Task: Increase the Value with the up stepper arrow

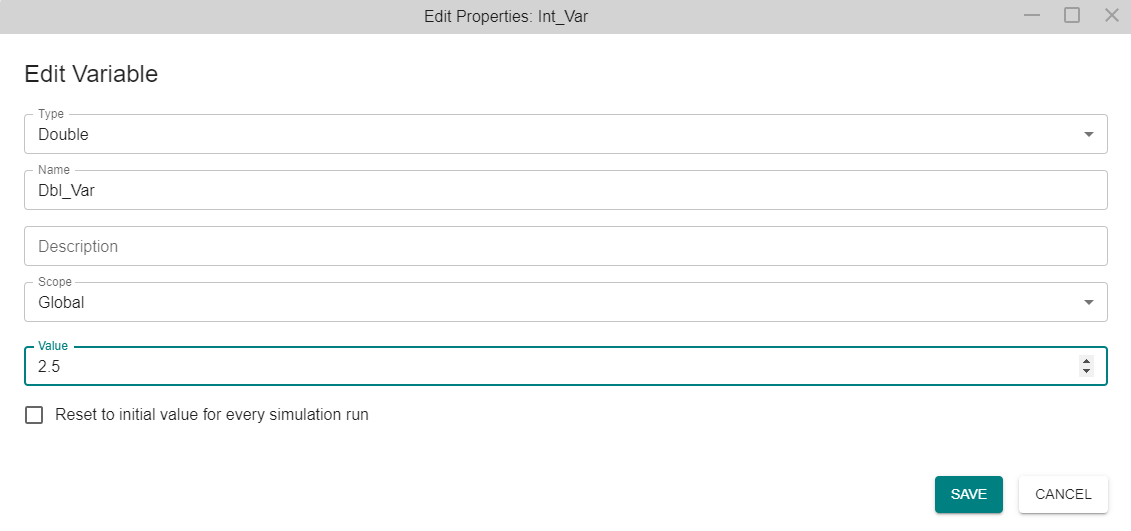Action: (1086, 361)
